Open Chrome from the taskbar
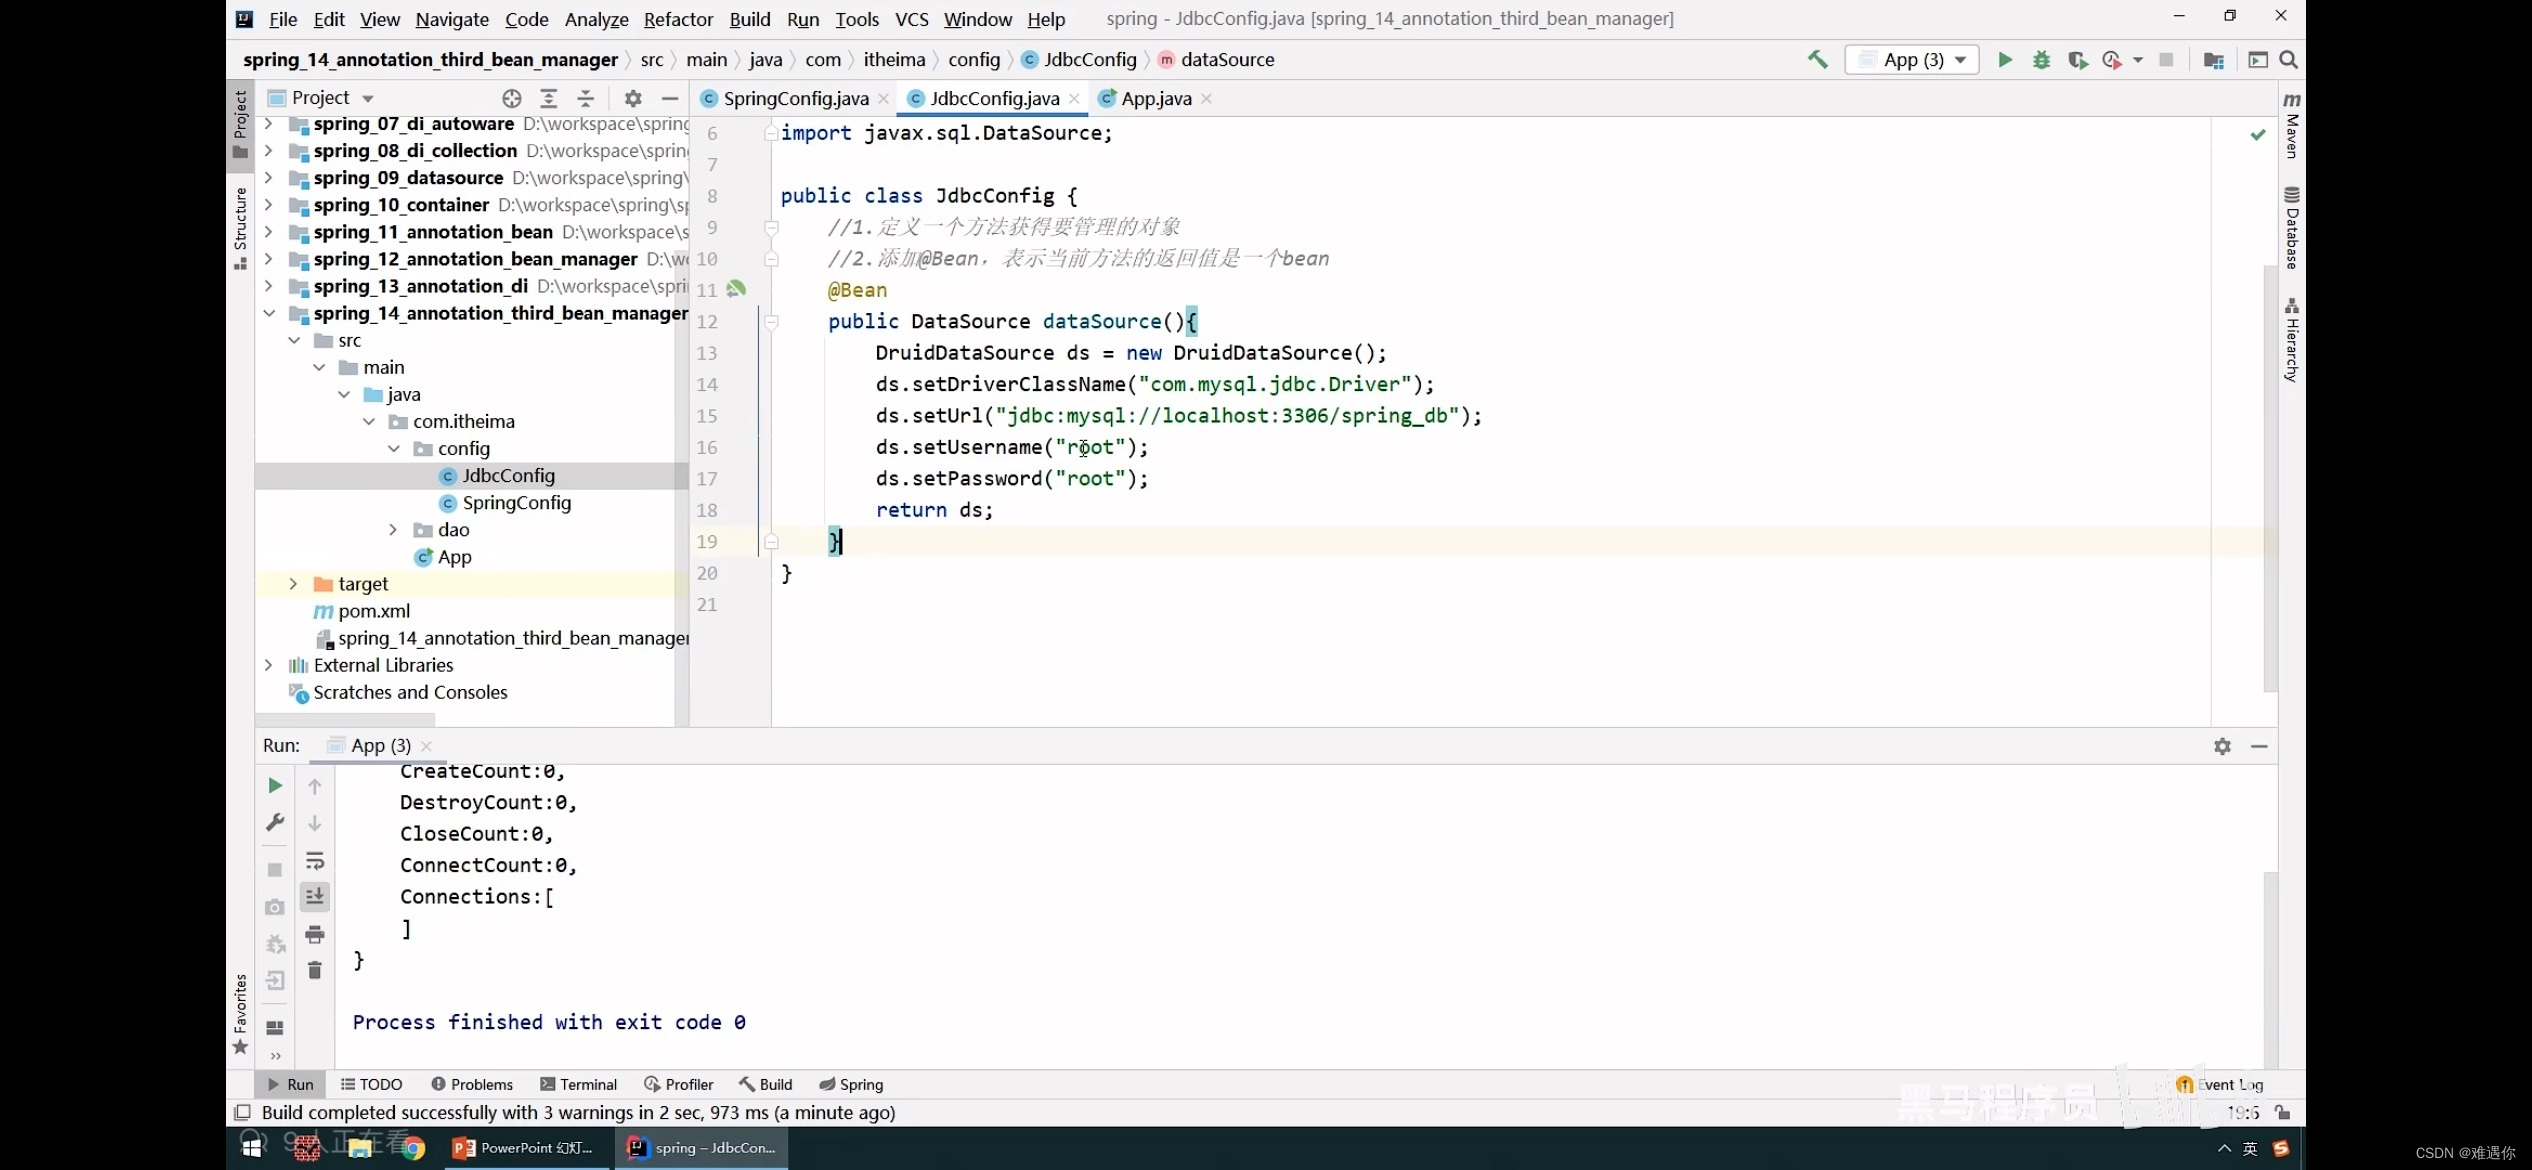2532x1170 pixels. [x=413, y=1148]
